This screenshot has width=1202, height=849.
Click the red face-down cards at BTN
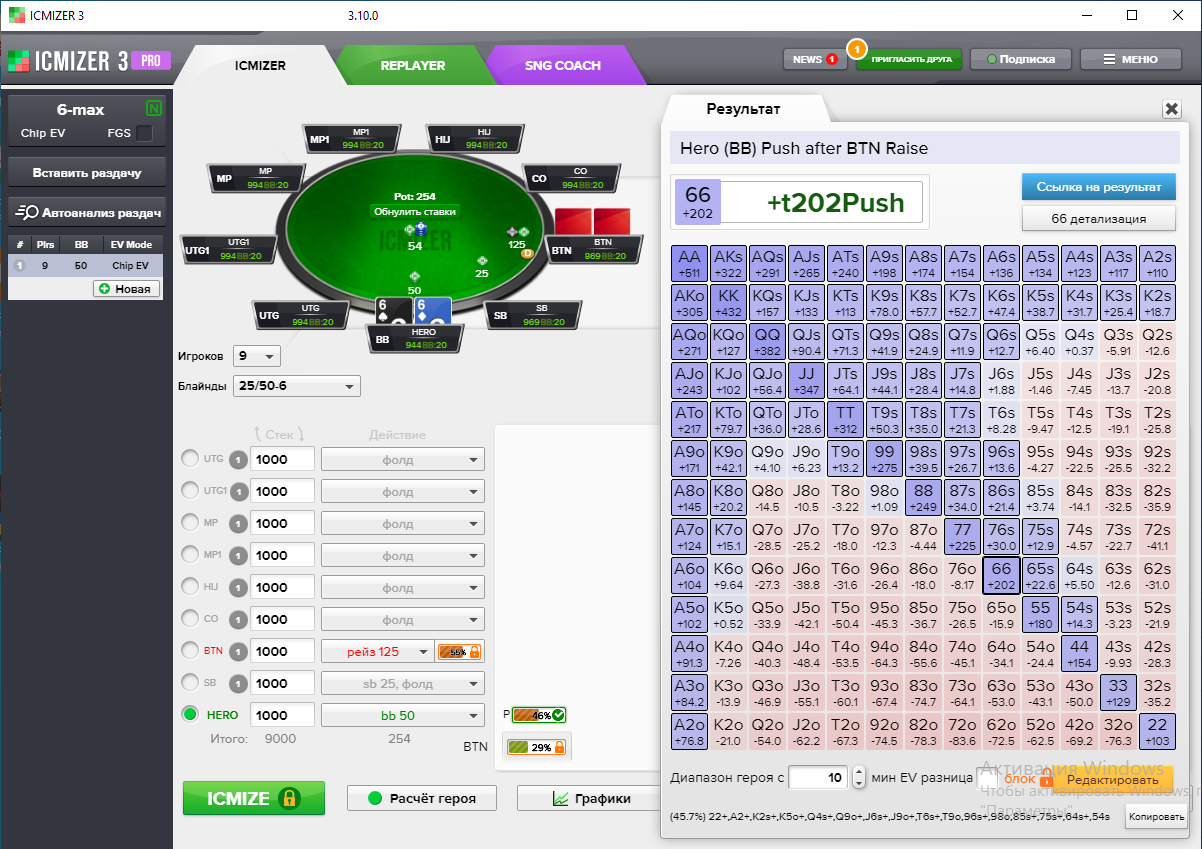pyautogui.click(x=593, y=220)
